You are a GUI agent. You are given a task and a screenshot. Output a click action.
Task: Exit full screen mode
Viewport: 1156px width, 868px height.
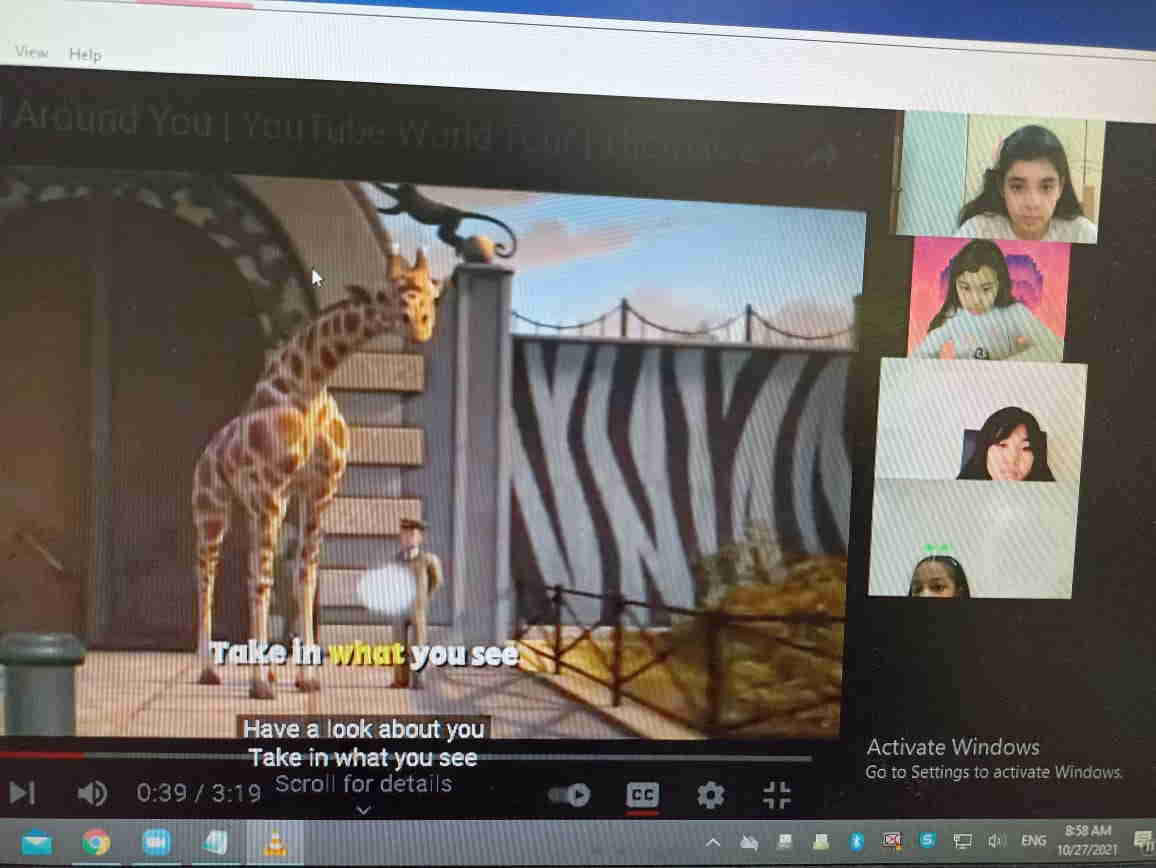pyautogui.click(x=777, y=796)
